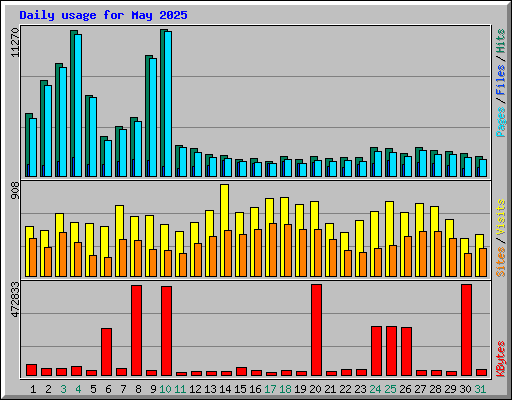Select day 6 on the date axis
The image size is (512, 400).
[x=108, y=389]
